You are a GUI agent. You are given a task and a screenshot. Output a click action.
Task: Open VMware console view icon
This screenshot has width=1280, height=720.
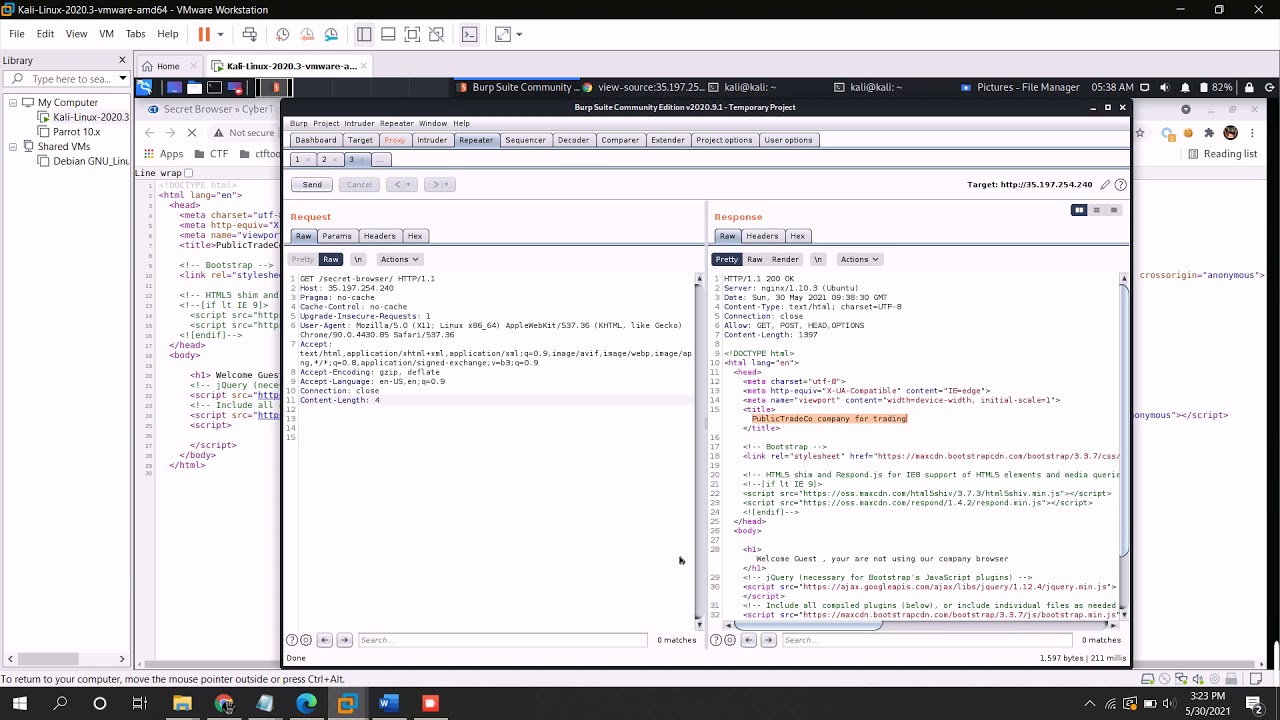click(469, 34)
